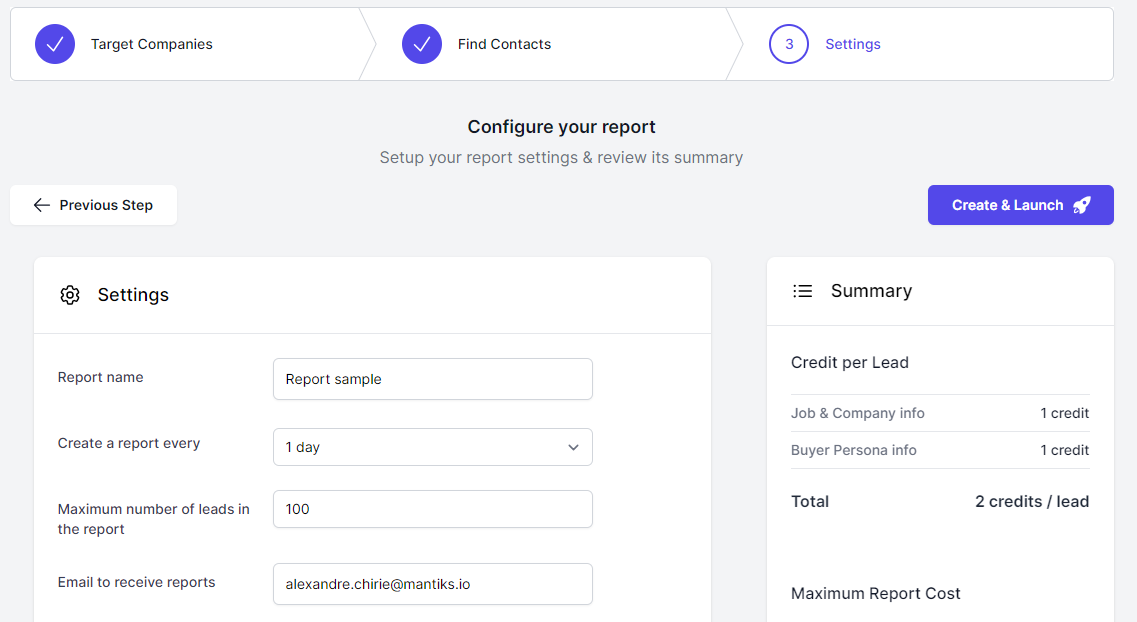Screen dimensions: 1137x622
Task: Focus the Report name input field
Action: coord(432,379)
